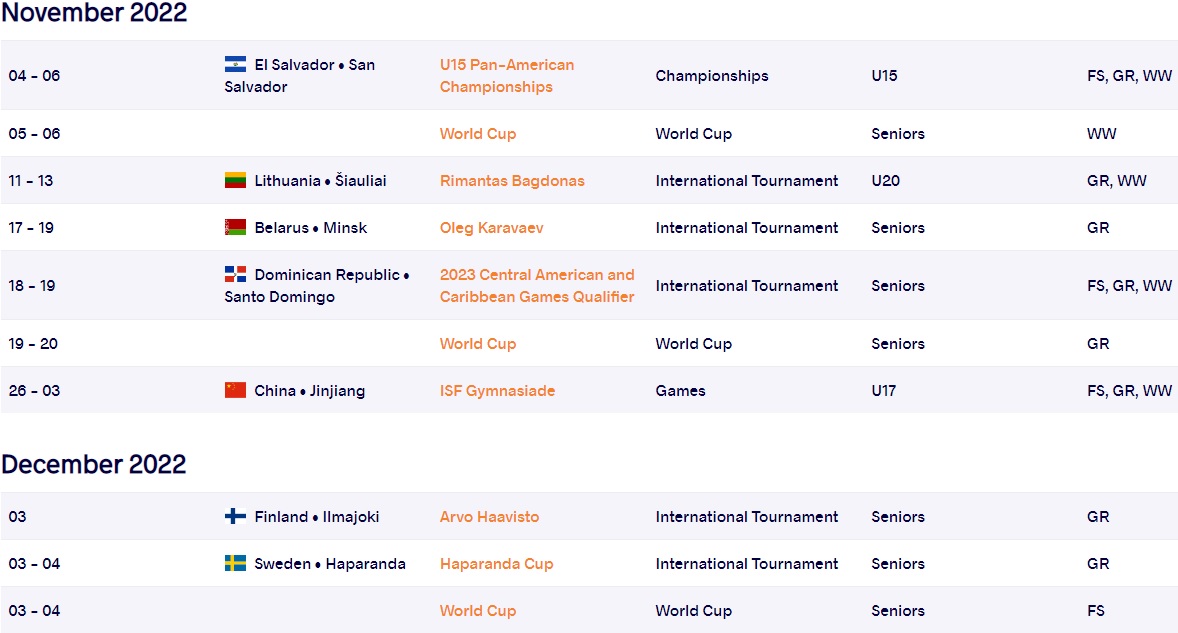Click the Belarus flag icon
This screenshot has height=633, width=1178.
click(235, 228)
